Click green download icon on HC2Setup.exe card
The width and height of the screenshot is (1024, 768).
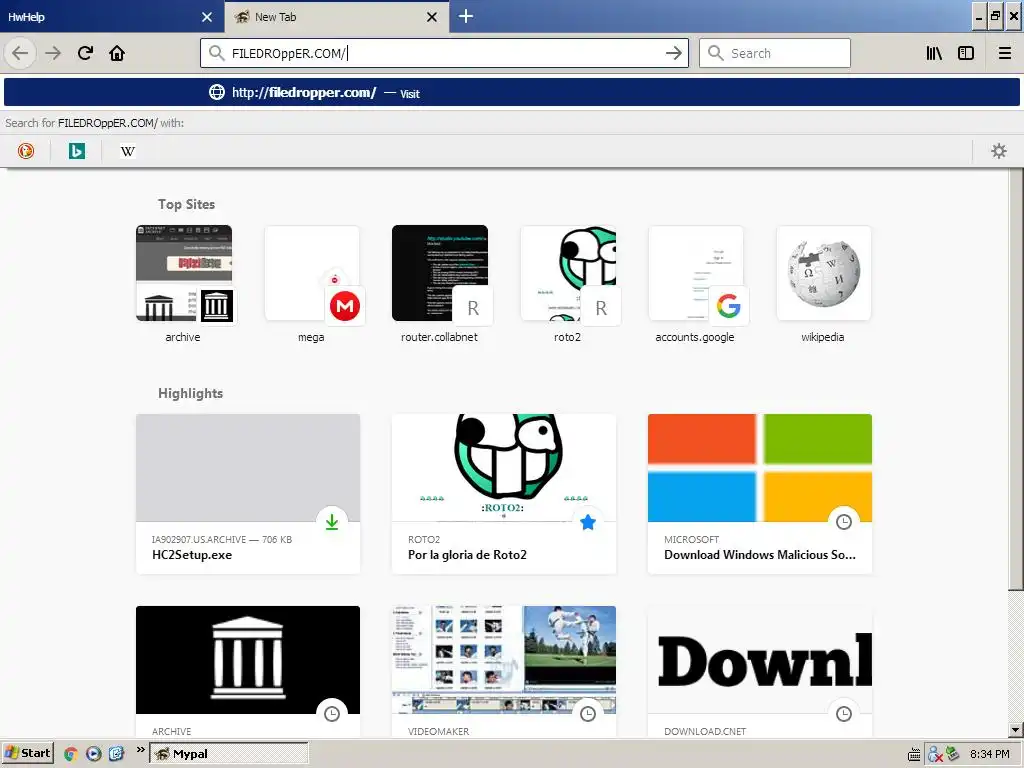tap(332, 522)
